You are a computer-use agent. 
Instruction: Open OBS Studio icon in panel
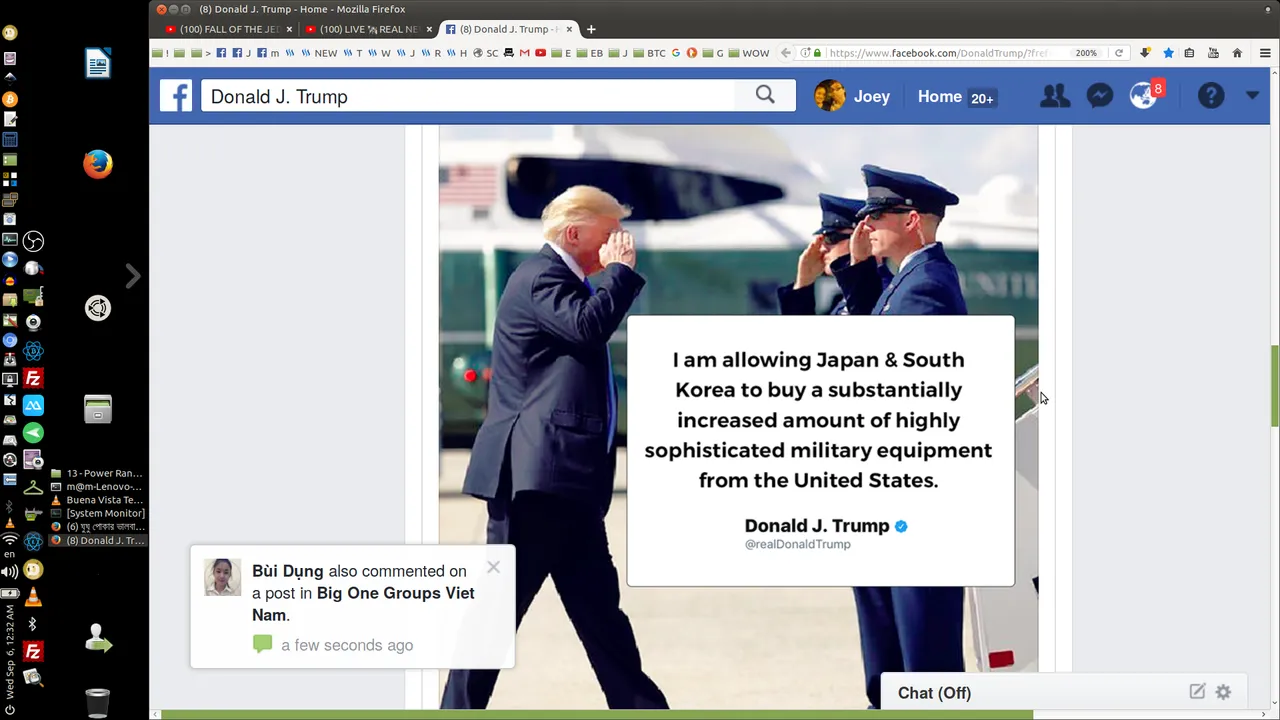pos(33,241)
